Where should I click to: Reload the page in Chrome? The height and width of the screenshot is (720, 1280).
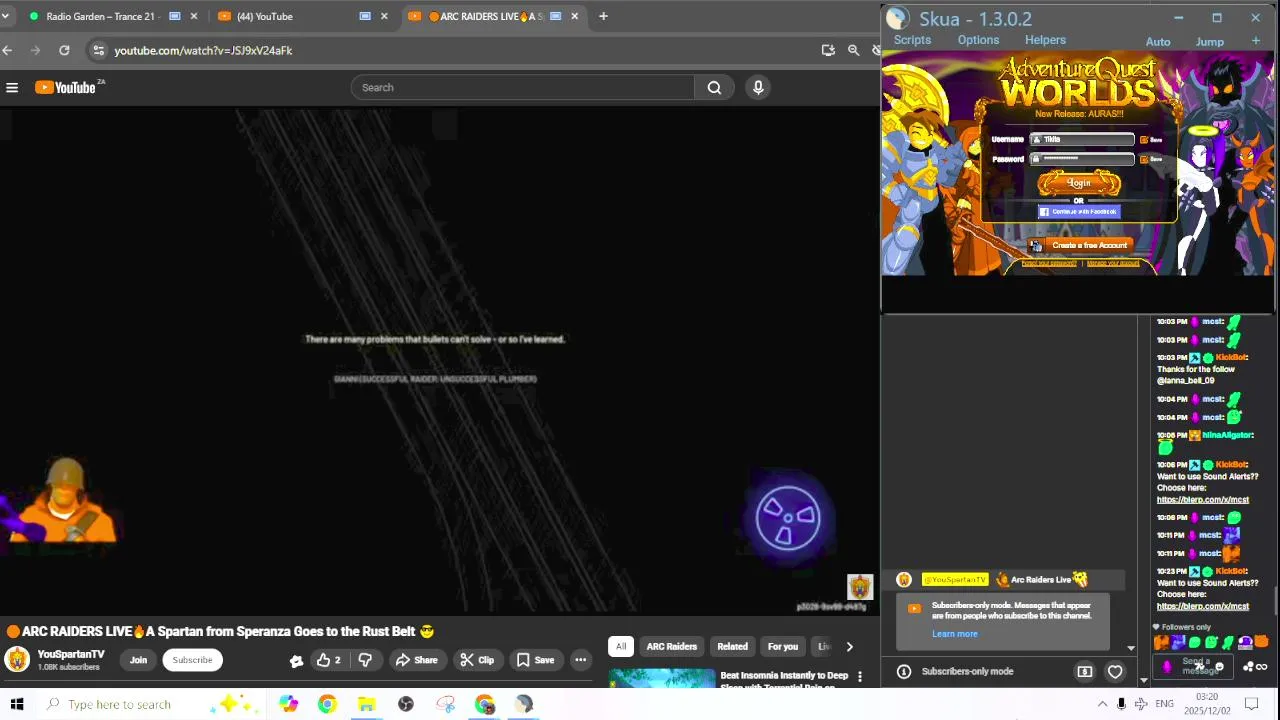(x=64, y=50)
